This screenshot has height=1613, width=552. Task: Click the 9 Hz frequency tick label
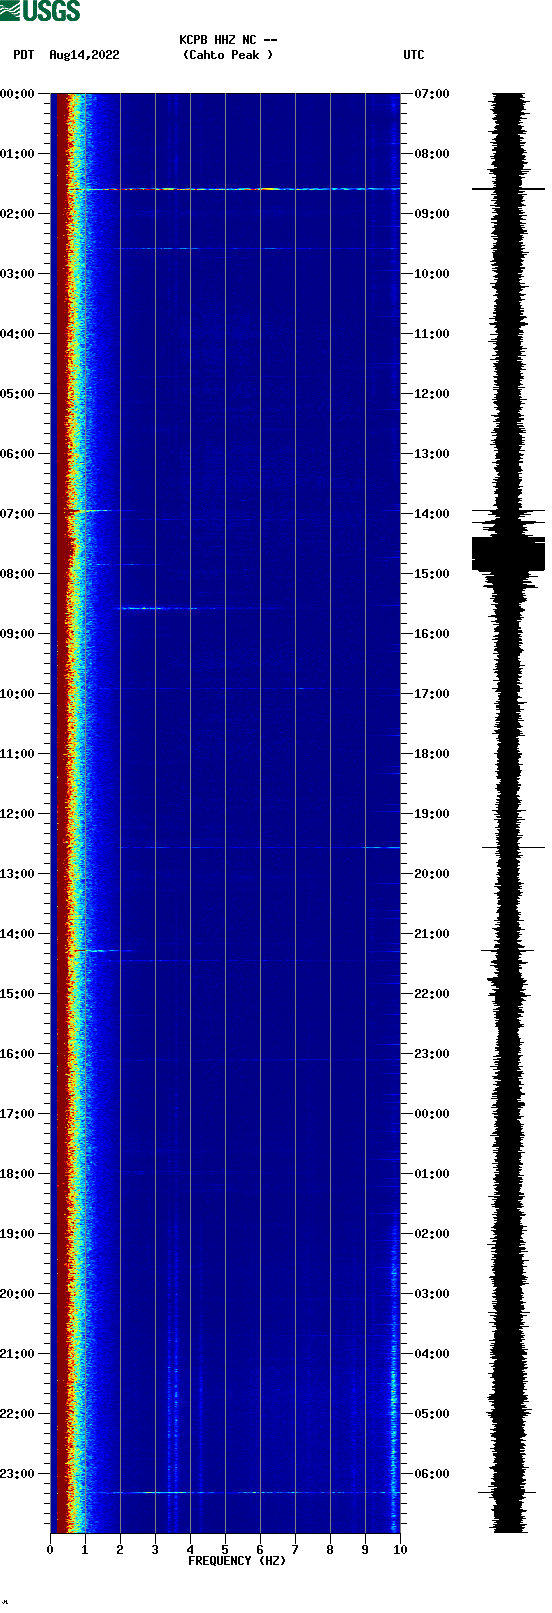pyautogui.click(x=365, y=1550)
